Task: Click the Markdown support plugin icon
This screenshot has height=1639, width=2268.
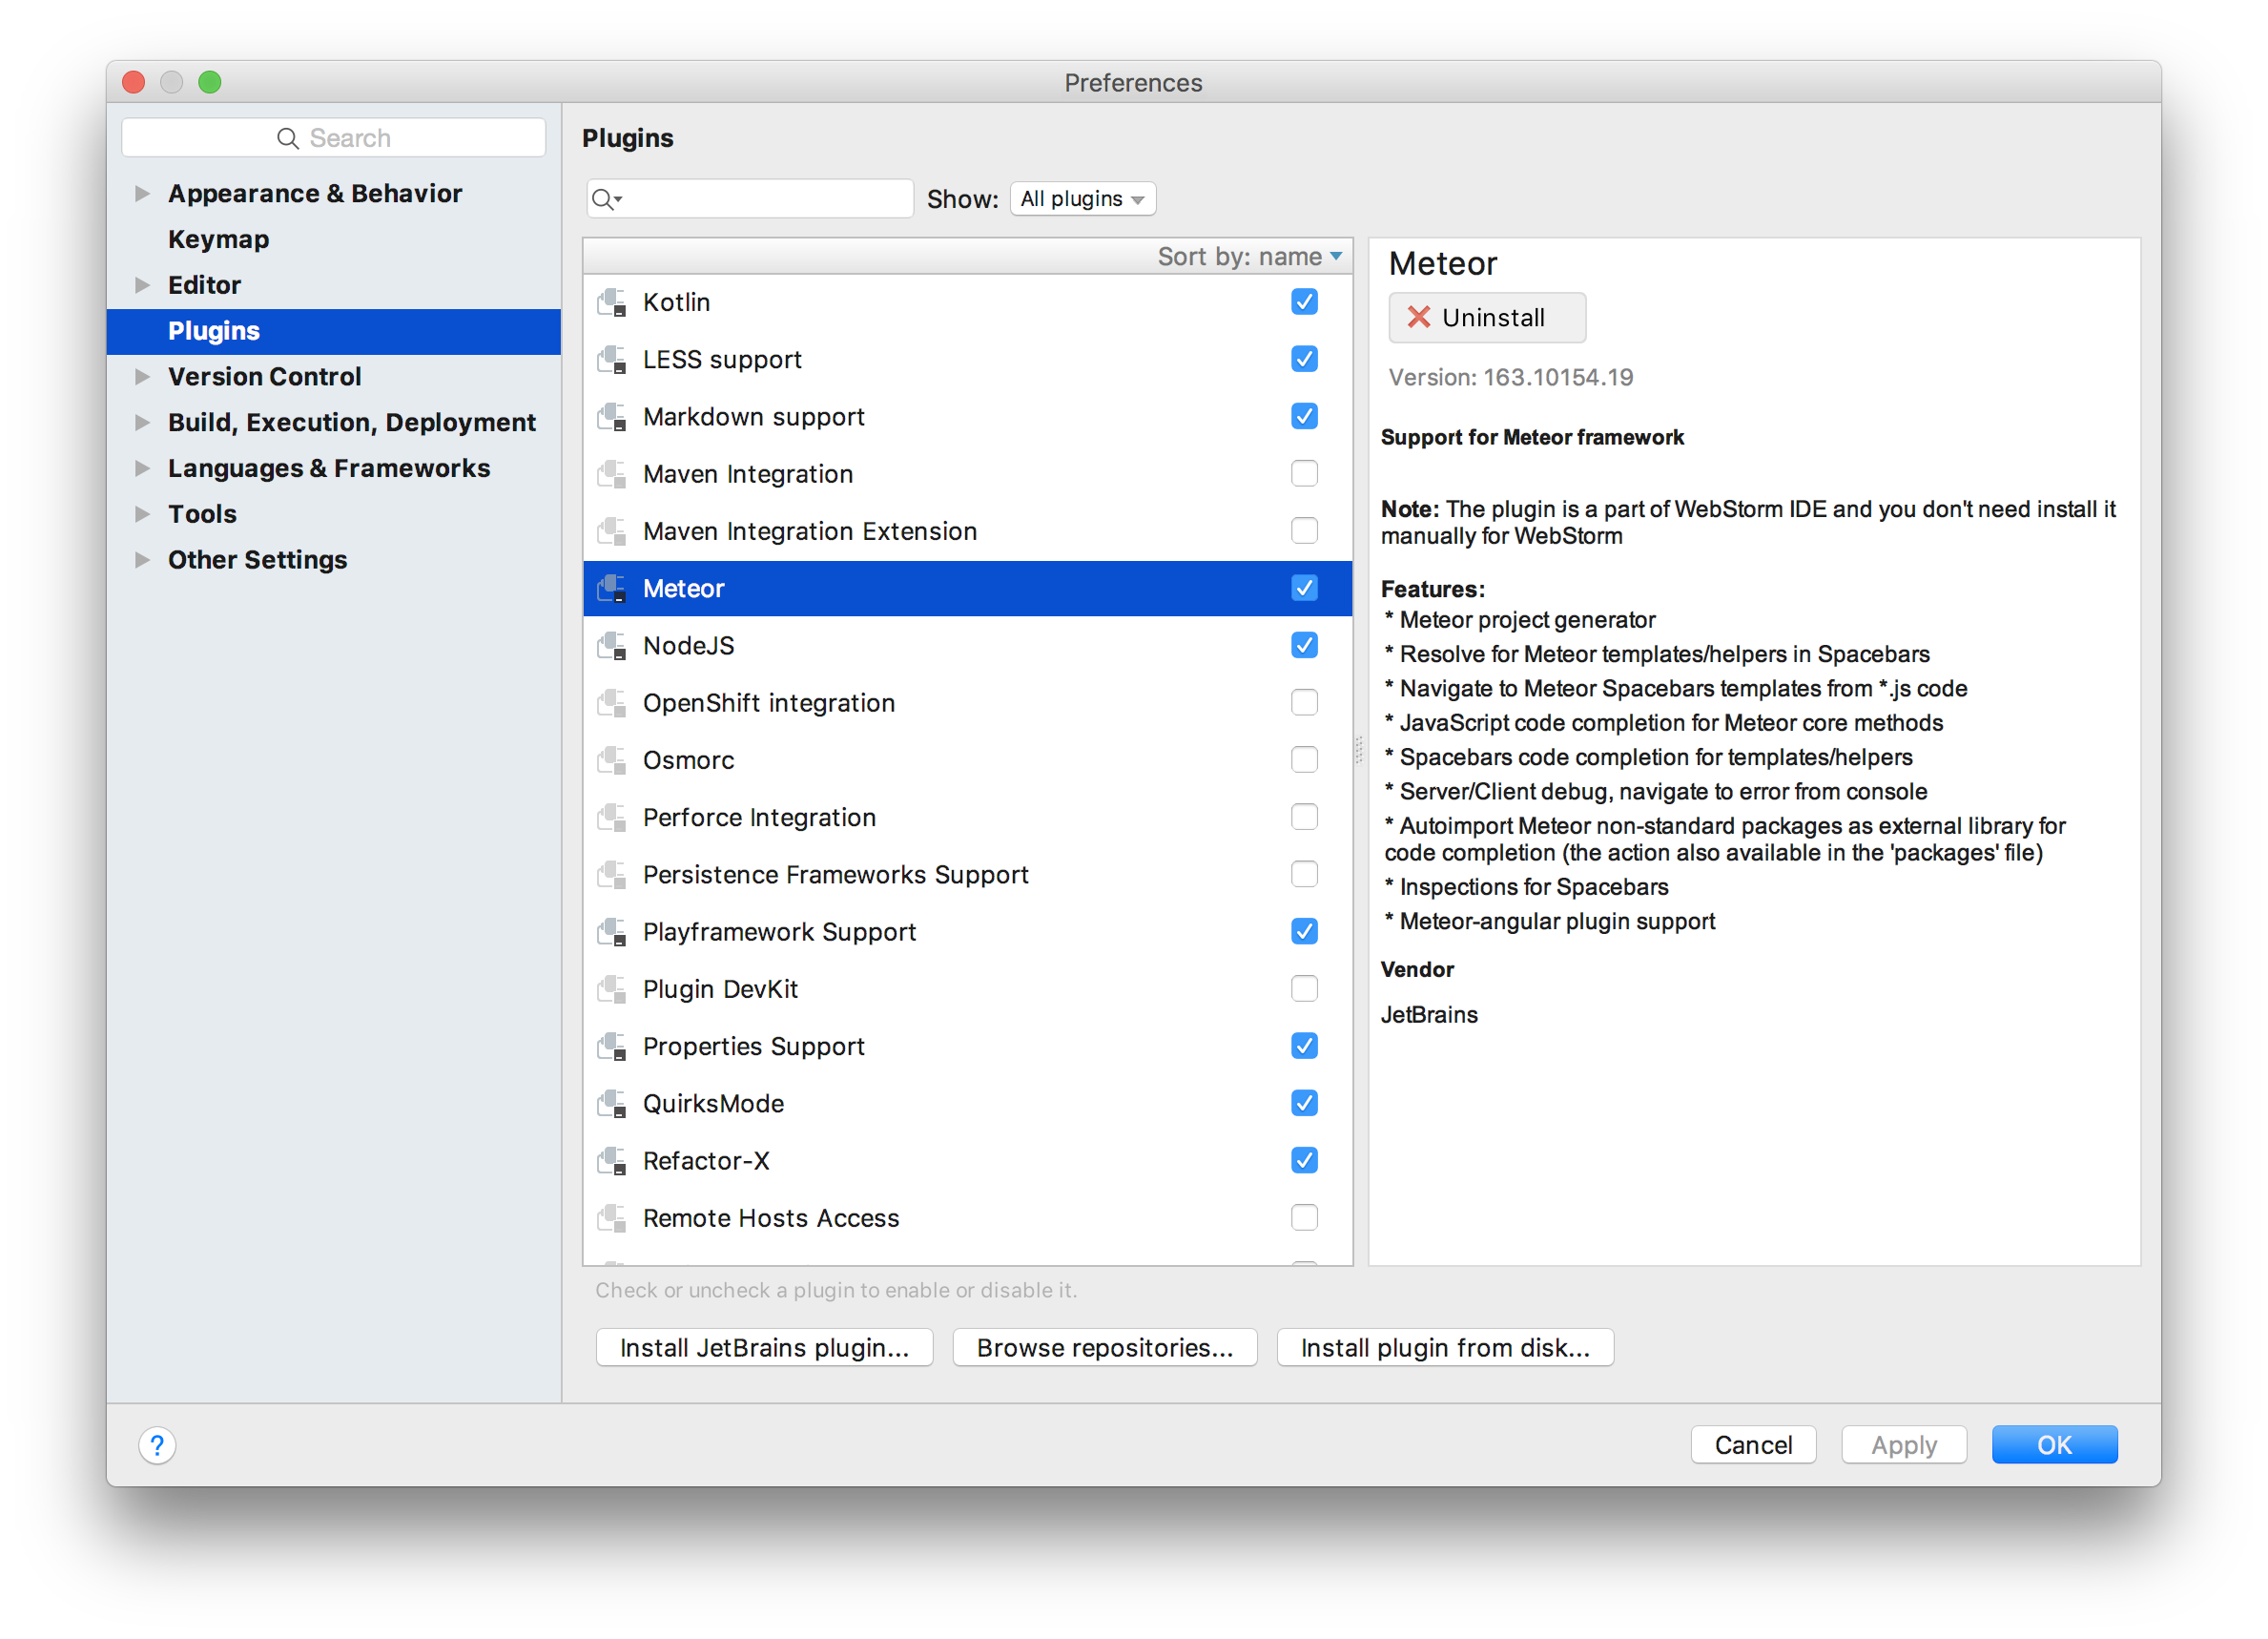Action: (x=612, y=417)
